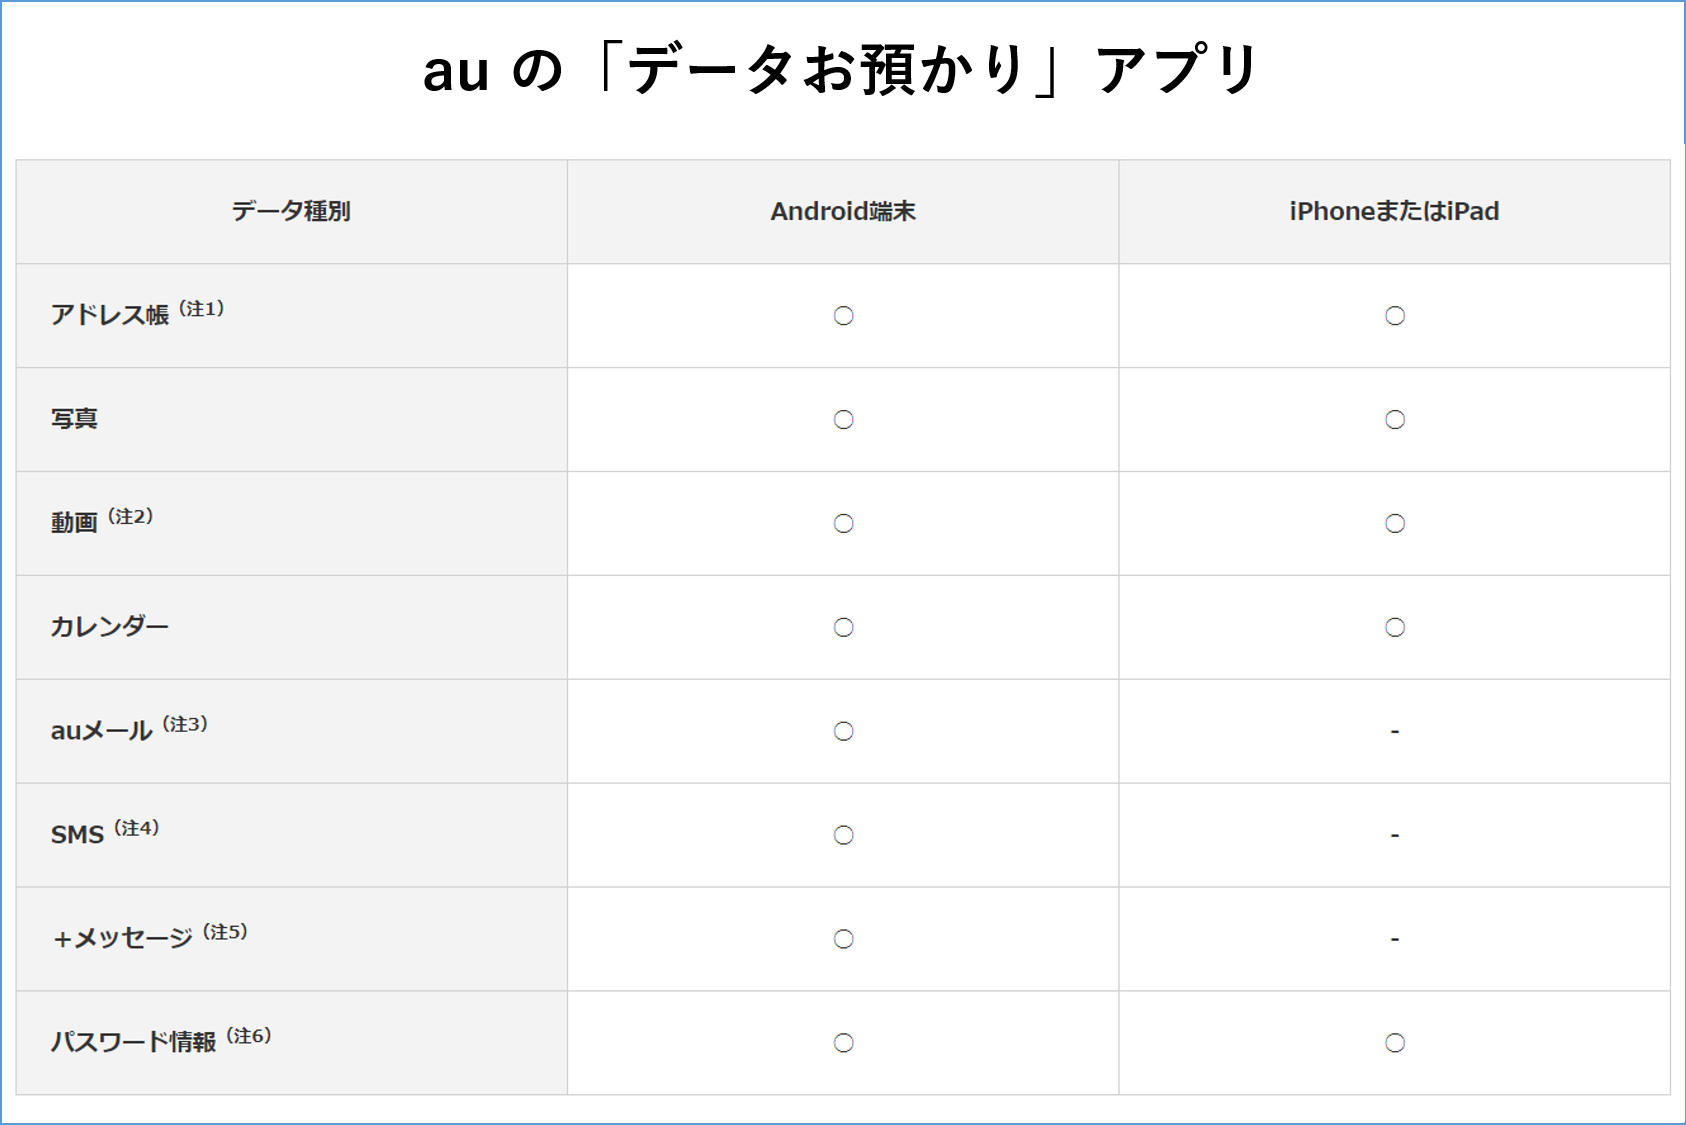Select the データ種別 column header
Screen dimensions: 1686x1125
(291, 211)
